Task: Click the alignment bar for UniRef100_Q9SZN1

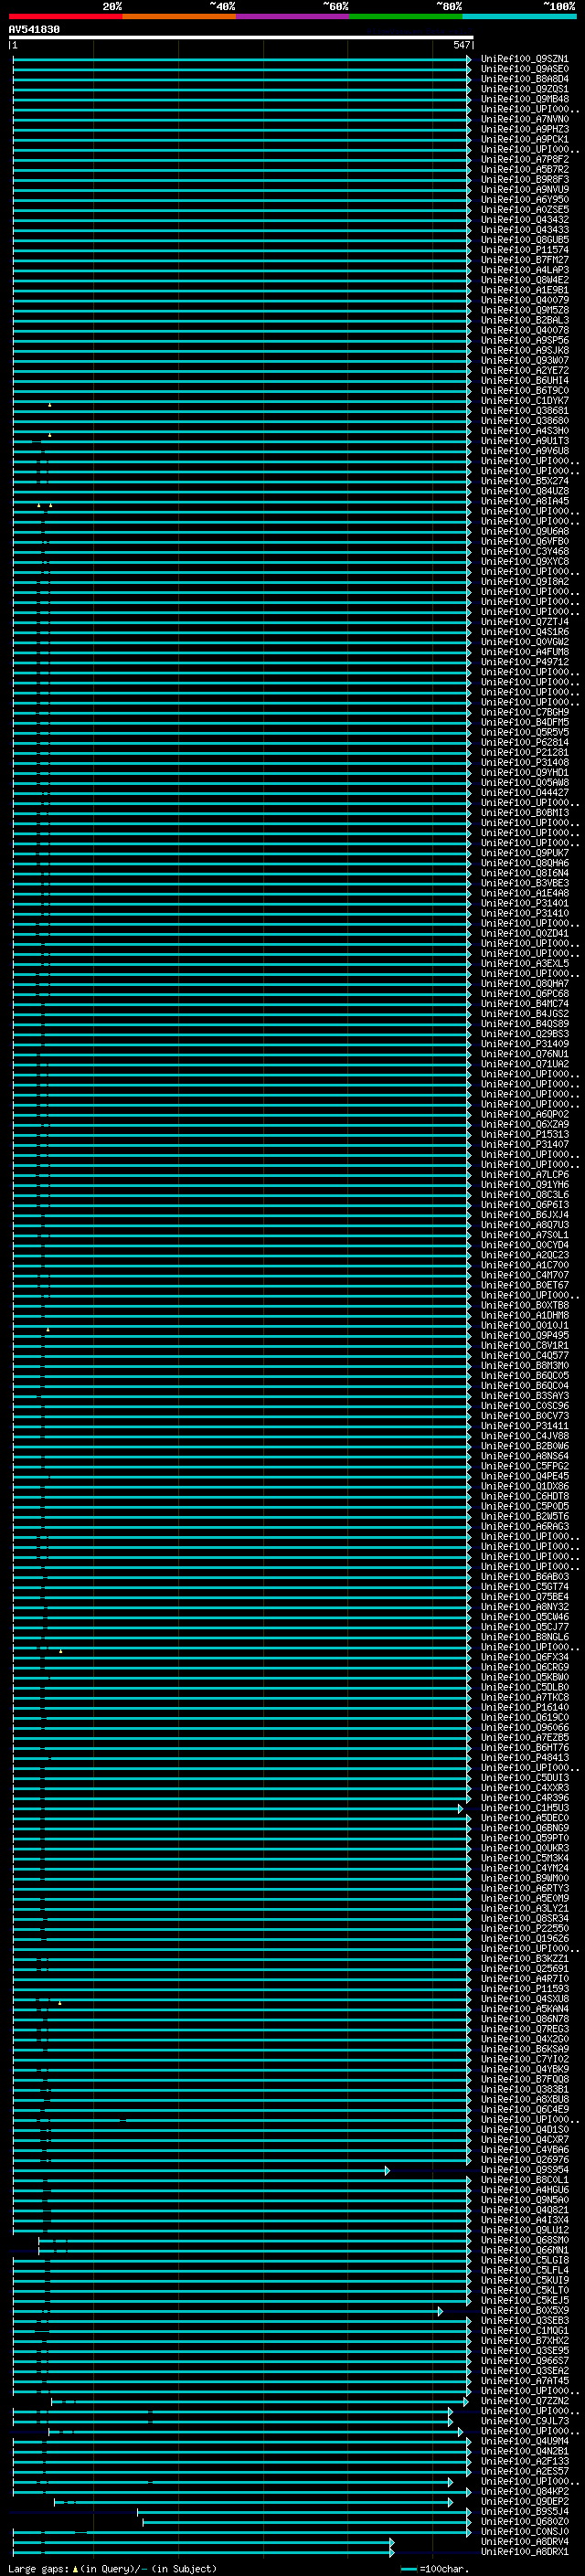Action: tap(241, 59)
